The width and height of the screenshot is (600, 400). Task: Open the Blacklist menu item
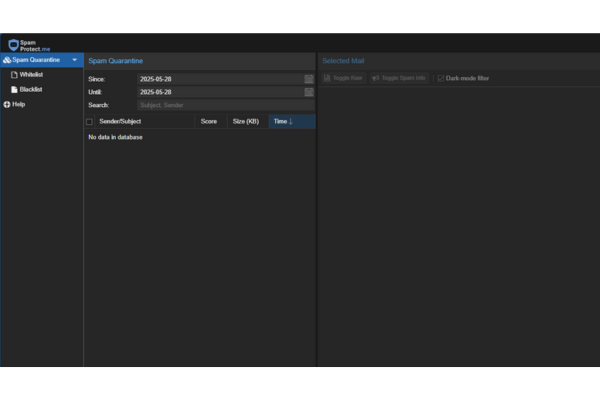click(31, 89)
